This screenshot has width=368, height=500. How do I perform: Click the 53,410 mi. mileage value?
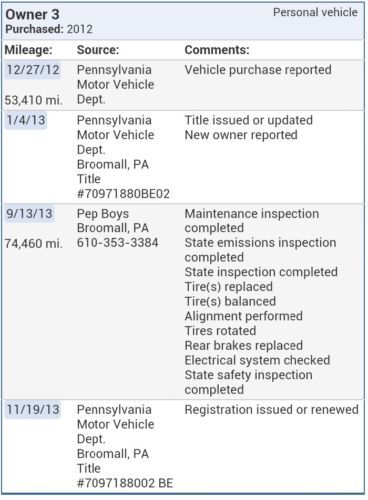coord(34,100)
